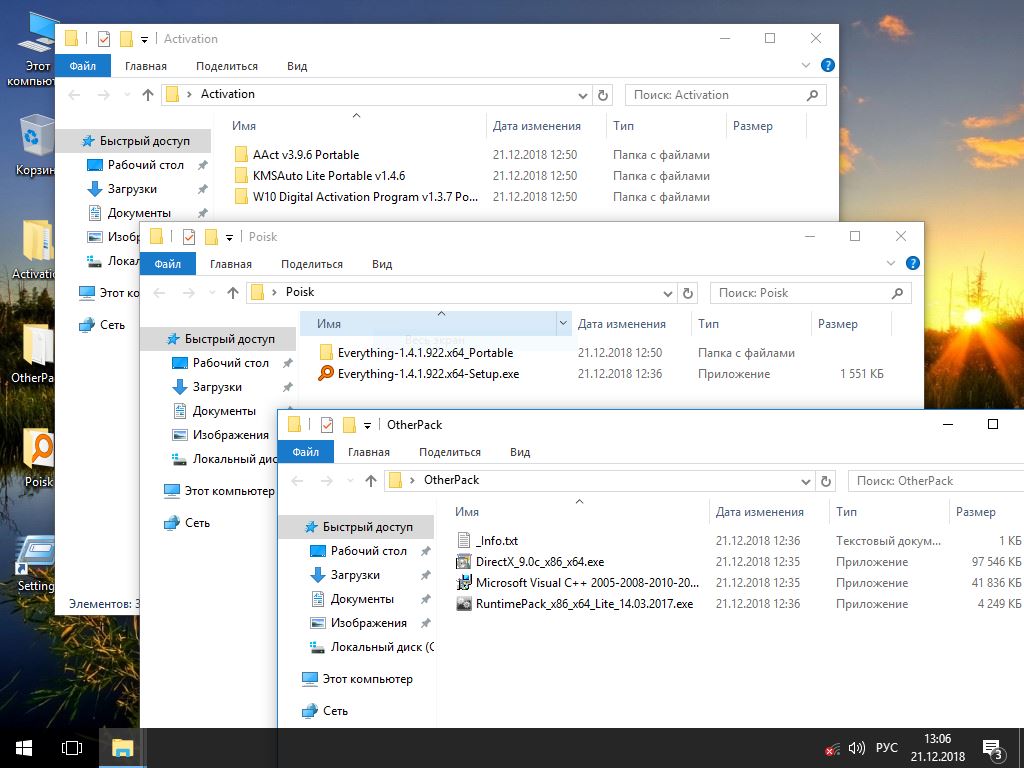The image size is (1024, 768).
Task: Click the taskbar clock showing 13:06
Action: click(x=938, y=748)
